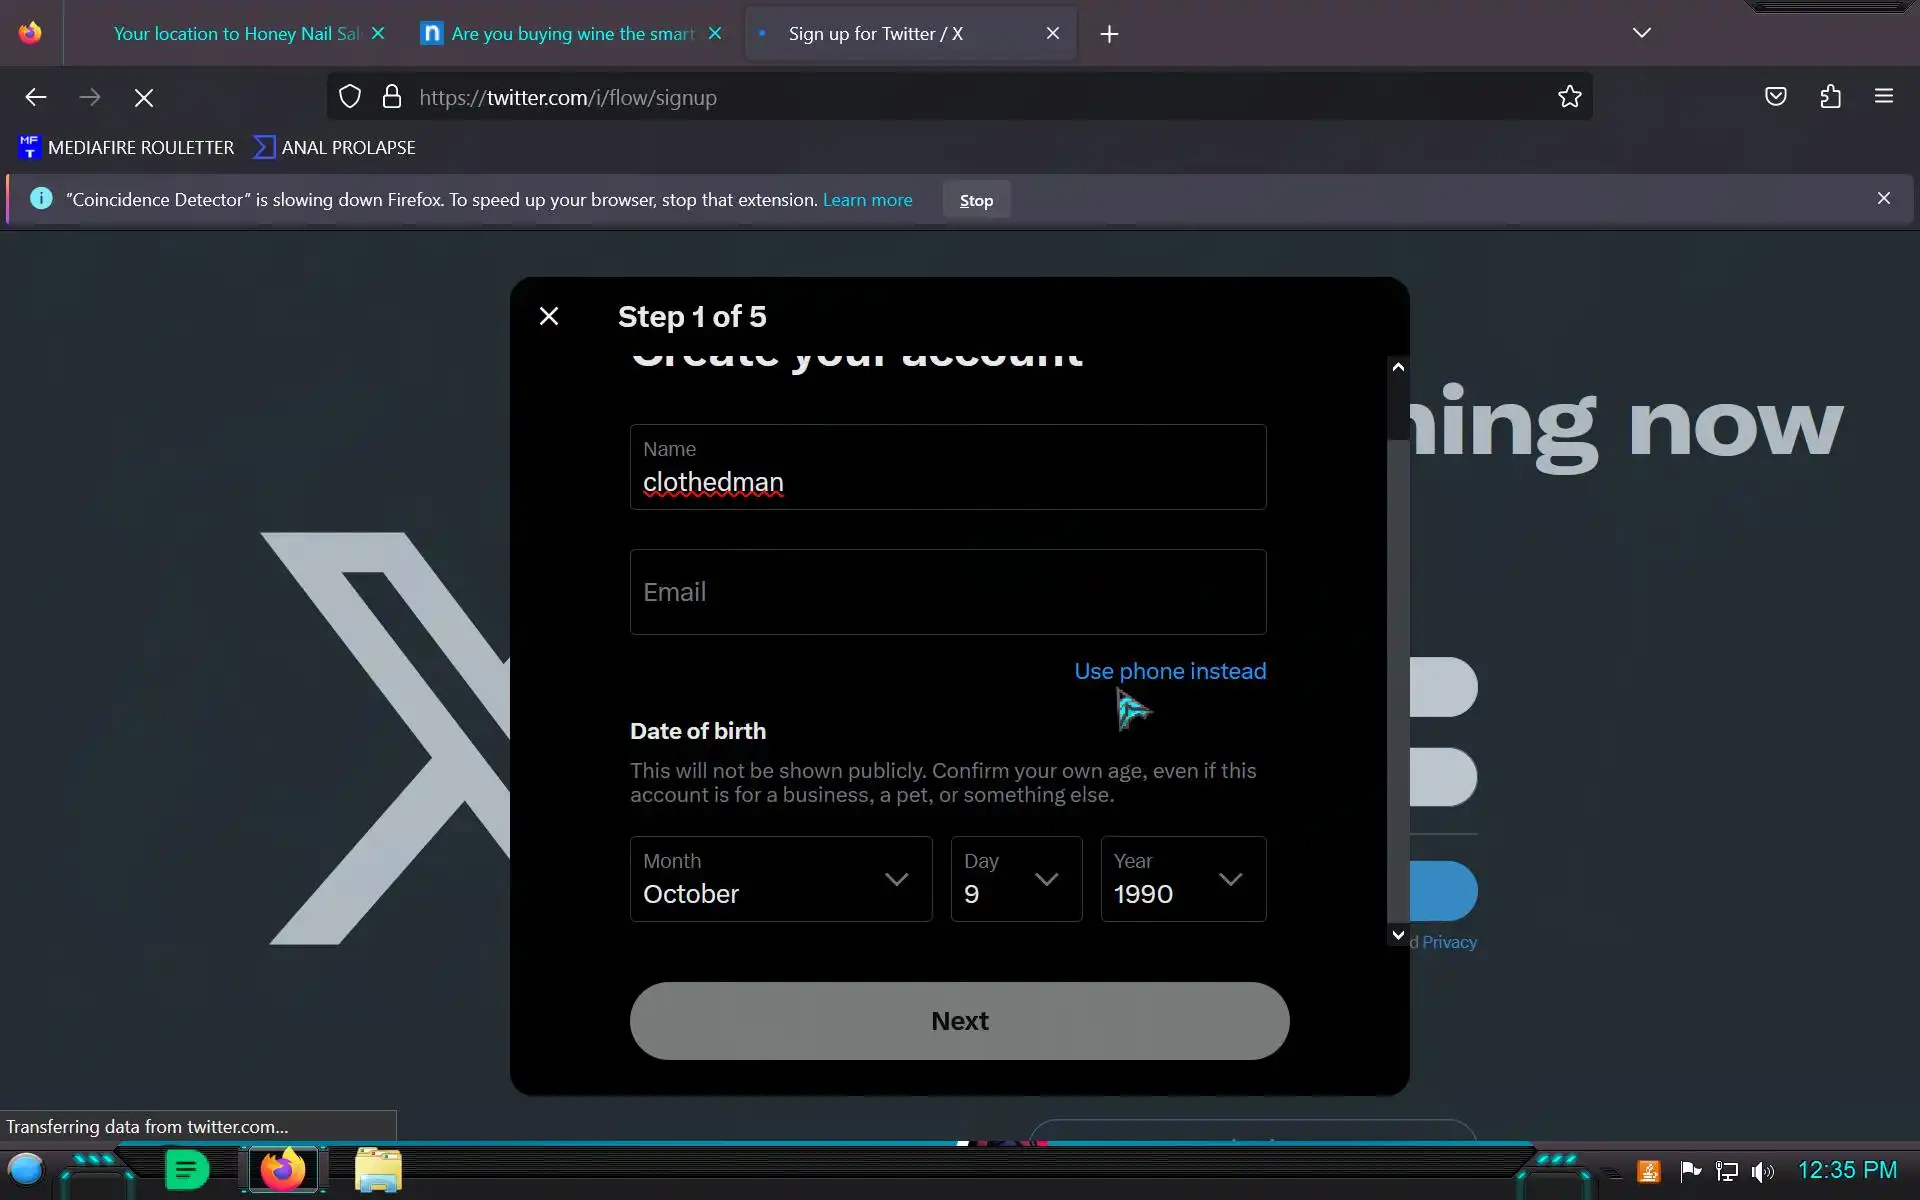Go back to previous page
Image resolution: width=1920 pixels, height=1200 pixels.
(x=36, y=97)
